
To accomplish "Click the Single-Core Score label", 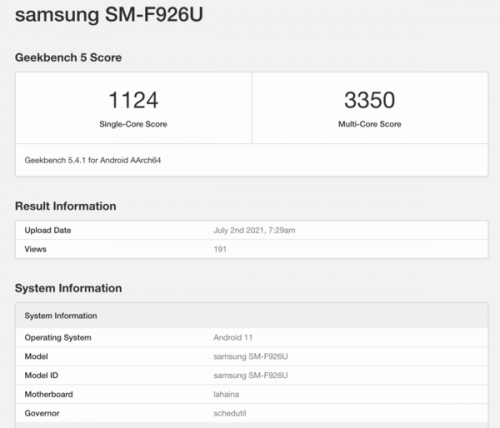I will pos(133,124).
